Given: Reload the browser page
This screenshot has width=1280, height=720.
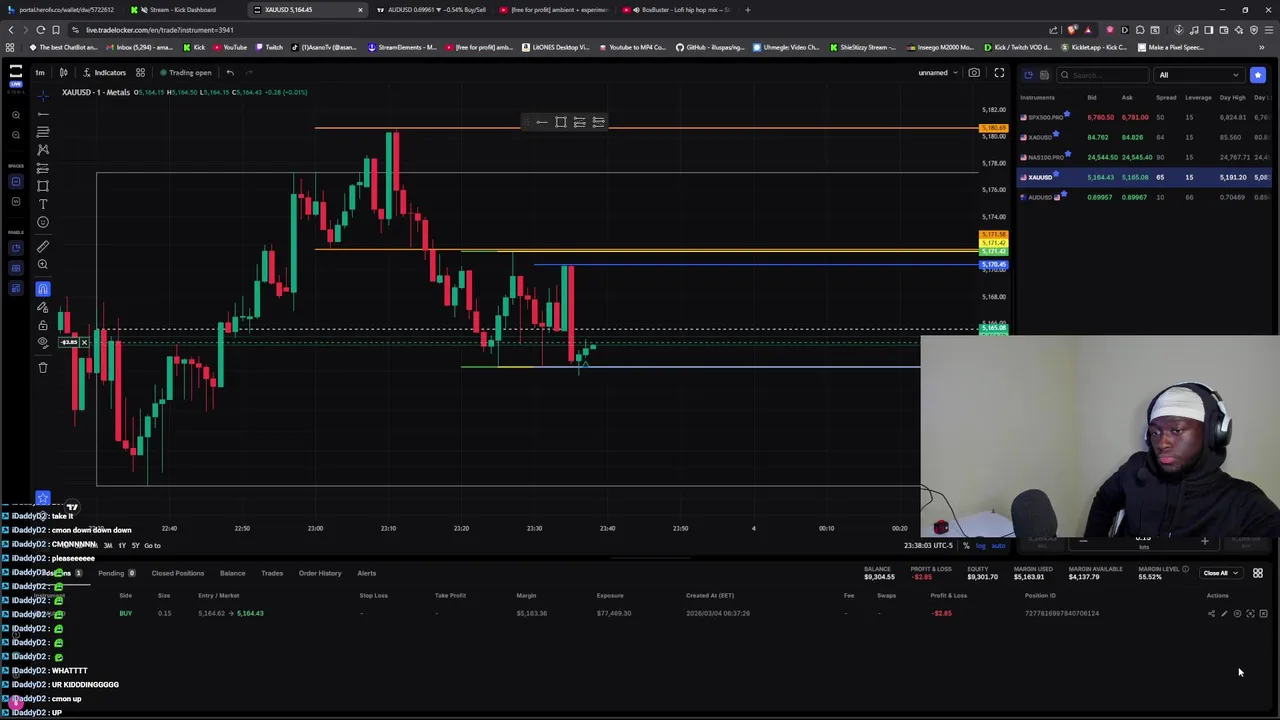Looking at the screenshot, I should click(x=40, y=30).
